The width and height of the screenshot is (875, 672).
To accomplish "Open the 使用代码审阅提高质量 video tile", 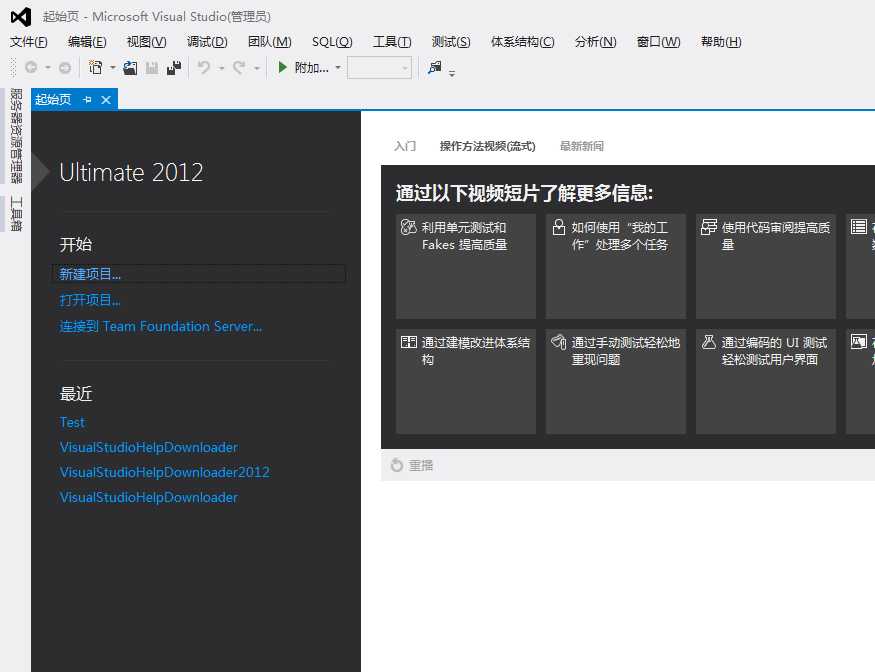I will [766, 266].
